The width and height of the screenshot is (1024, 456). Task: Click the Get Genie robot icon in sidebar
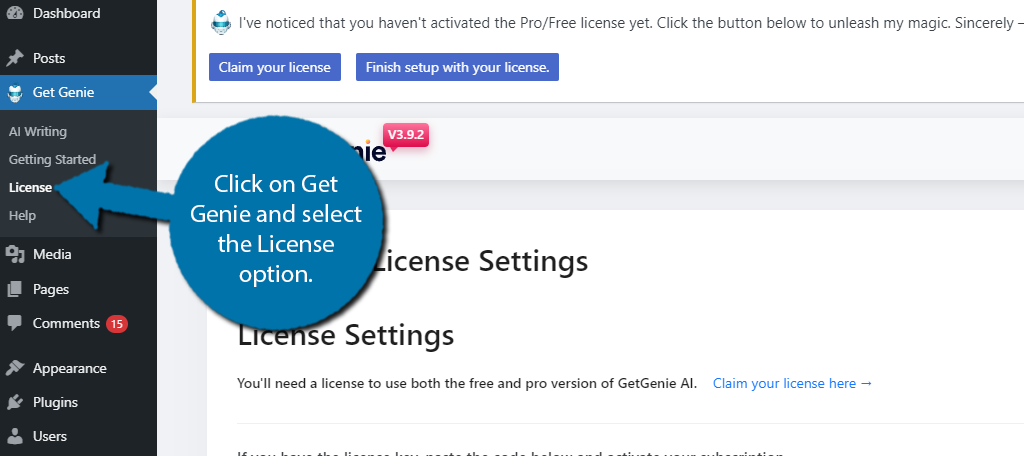coord(14,92)
